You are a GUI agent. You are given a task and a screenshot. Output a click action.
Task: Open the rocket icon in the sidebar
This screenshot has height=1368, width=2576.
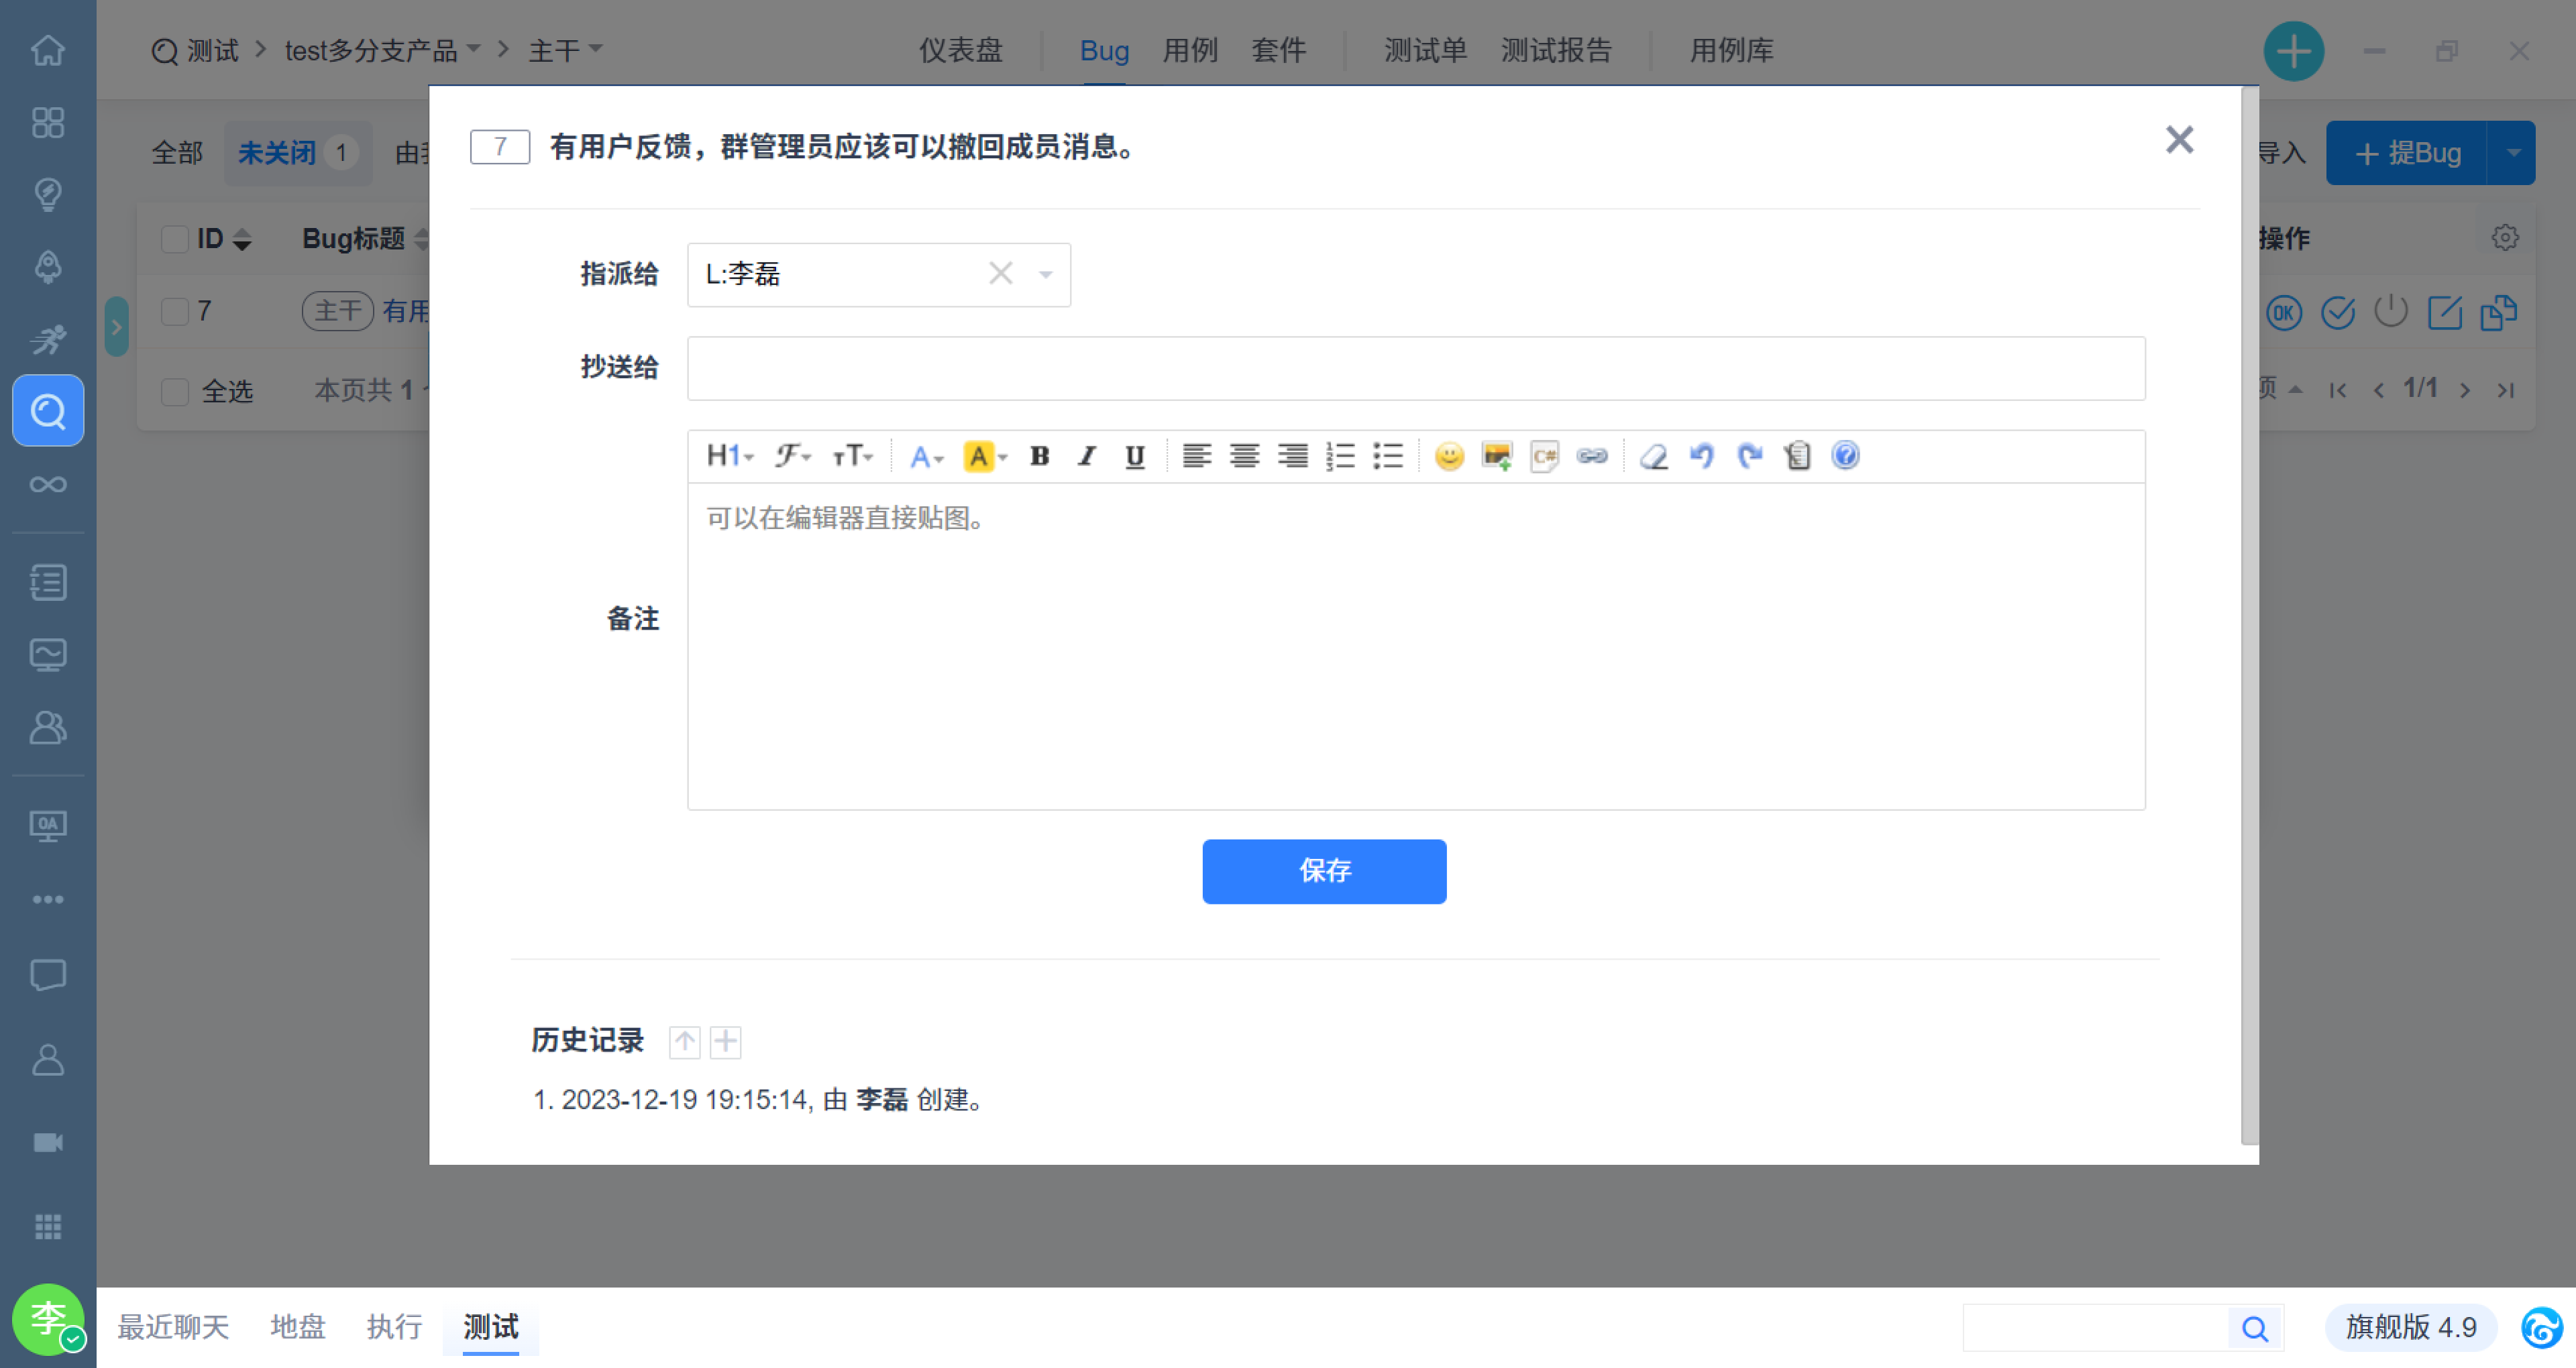48,266
